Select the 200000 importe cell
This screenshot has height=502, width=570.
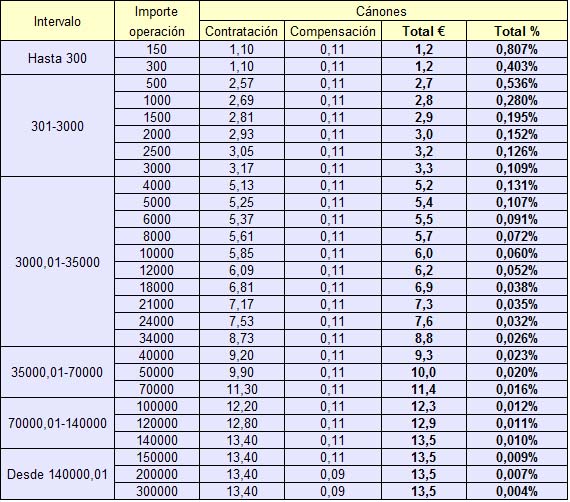157,474
